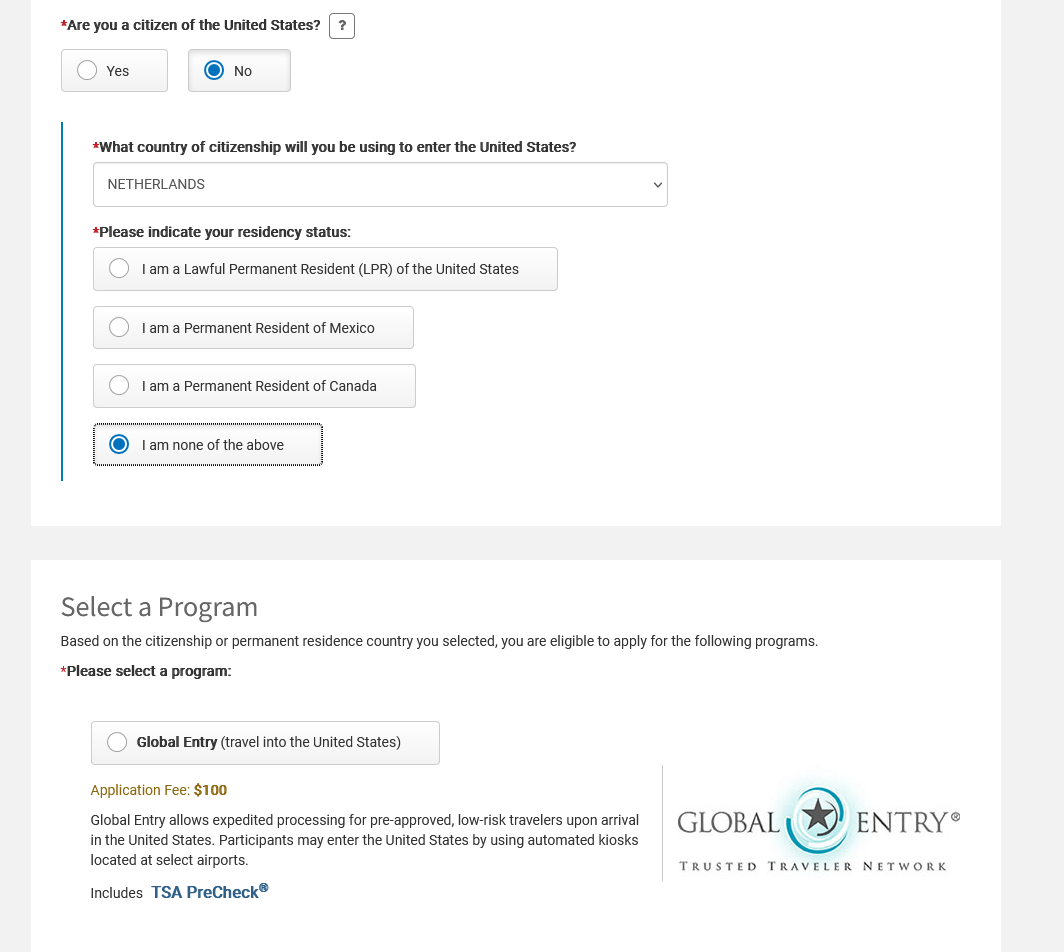Viewport: 1064px width, 952px height.
Task: Click the Trusted Traveler Network tagline
Action: (812, 866)
